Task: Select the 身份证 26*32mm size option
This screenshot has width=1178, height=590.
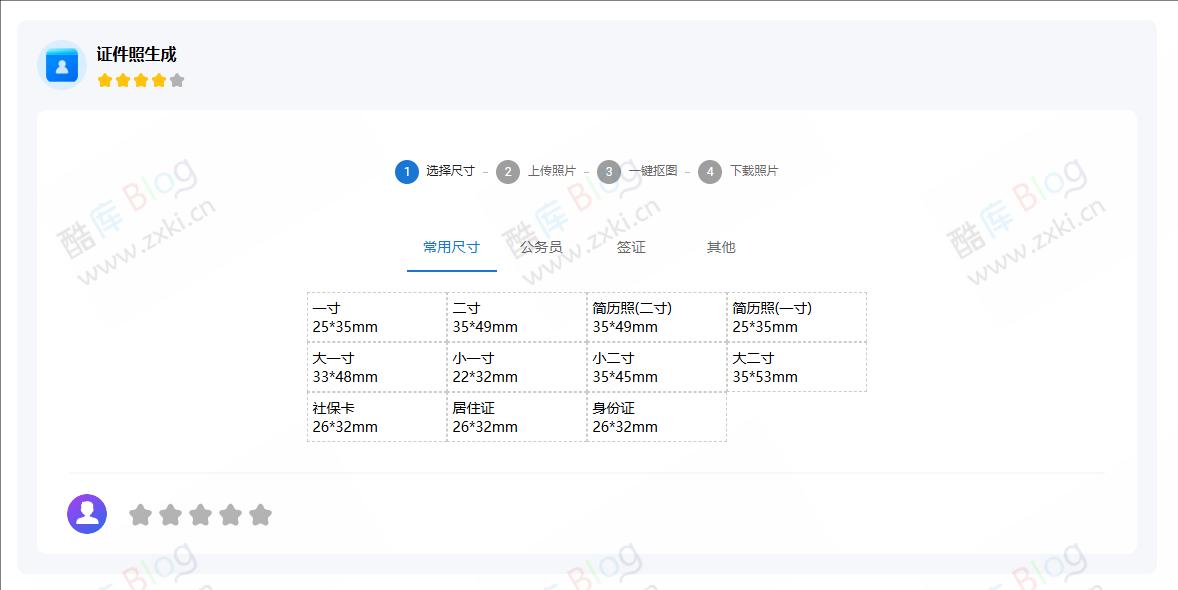Action: tap(656, 417)
